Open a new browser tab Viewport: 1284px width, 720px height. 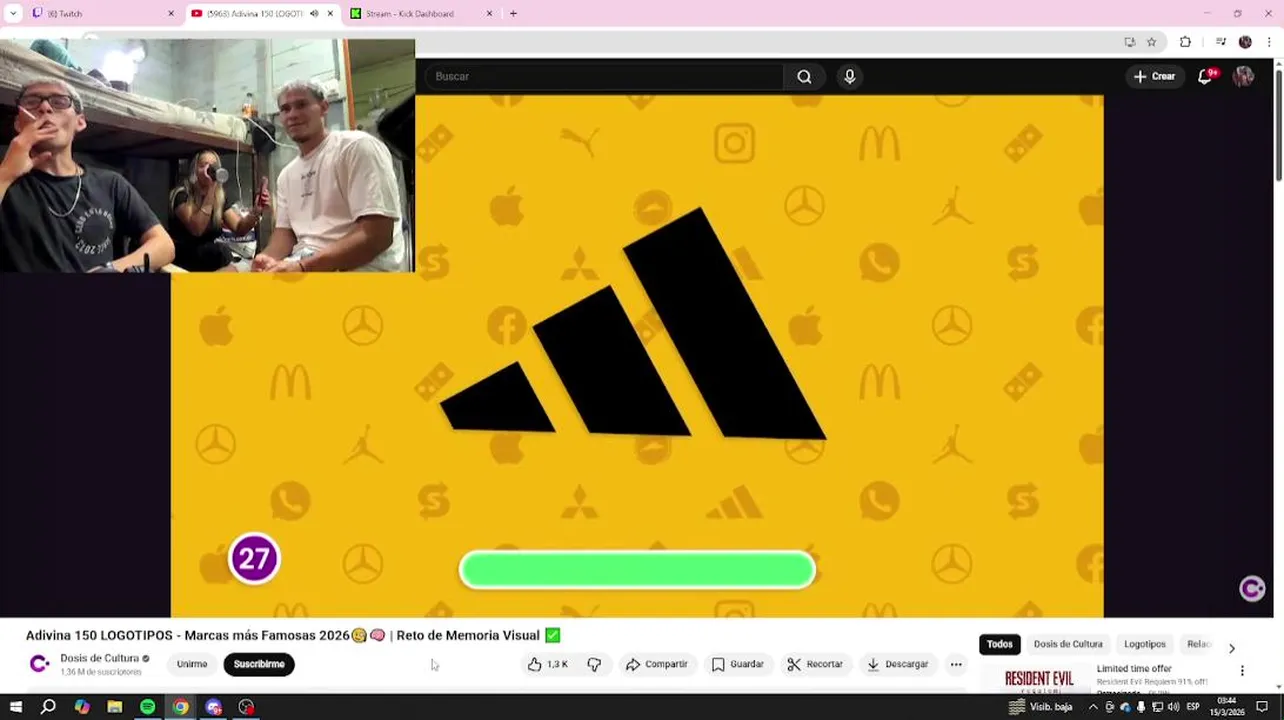point(513,14)
